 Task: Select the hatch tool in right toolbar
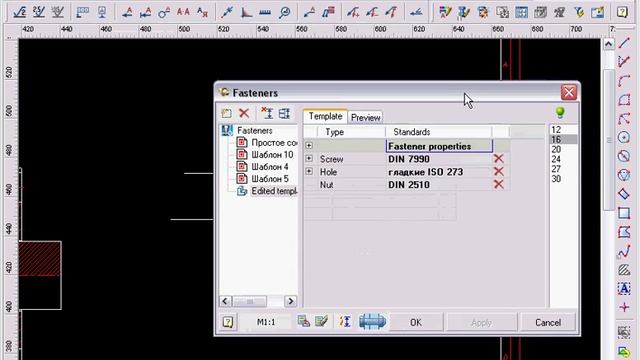pyautogui.click(x=624, y=270)
